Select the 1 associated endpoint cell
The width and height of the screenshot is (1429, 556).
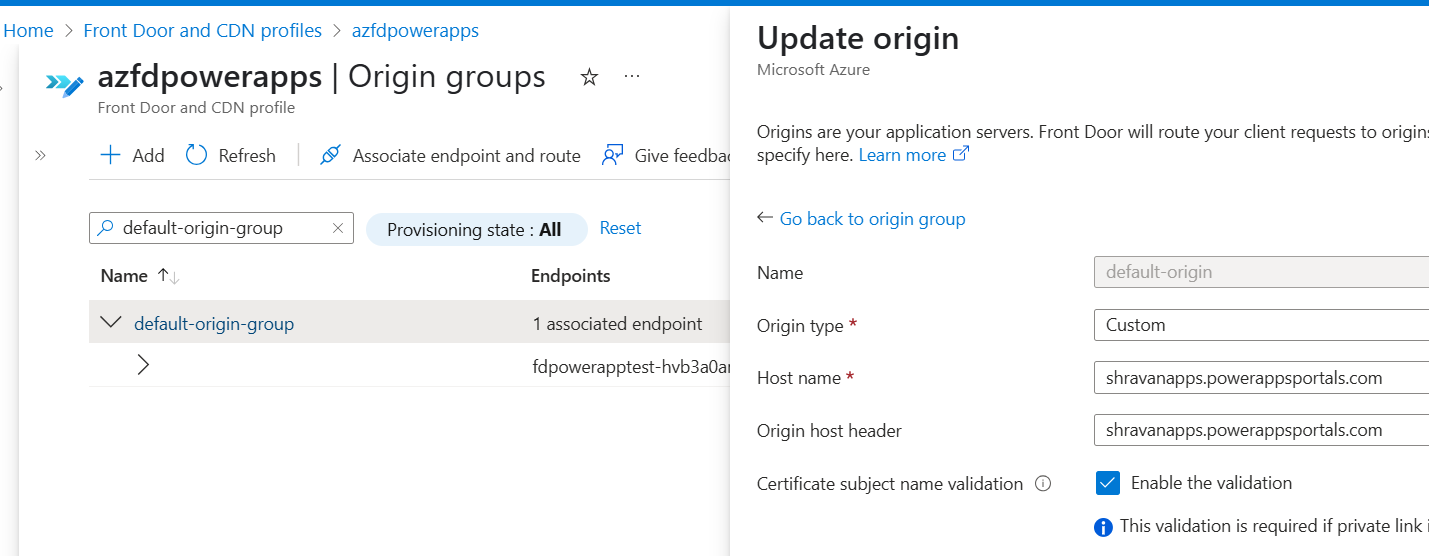(x=617, y=324)
